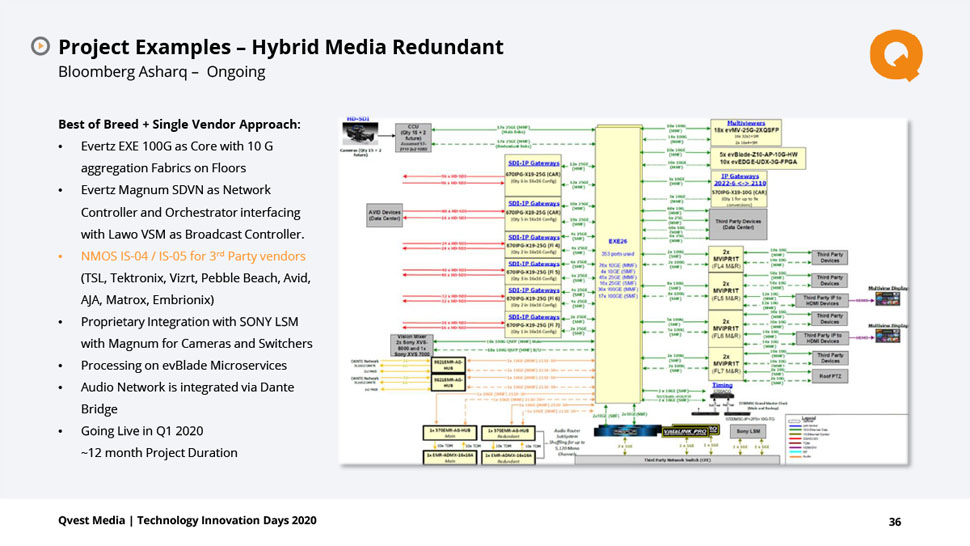Click the 'Third Party Network Switch' bar
This screenshot has height=546, width=970.
677,460
